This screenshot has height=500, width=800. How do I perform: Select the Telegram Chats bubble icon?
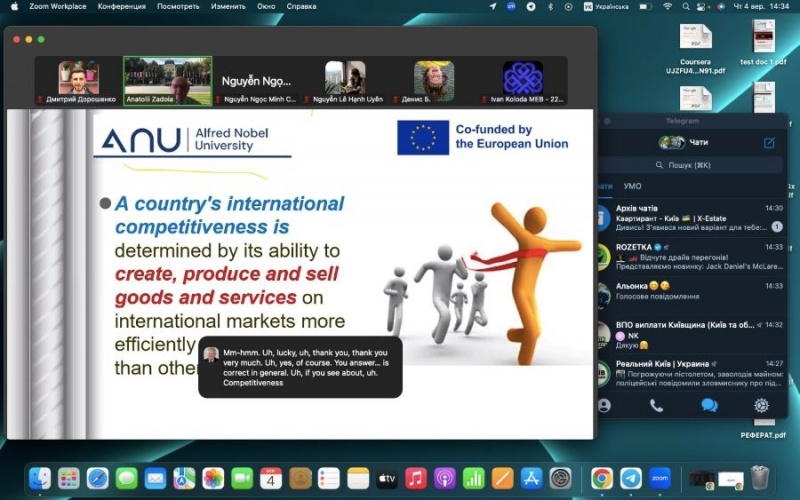[709, 405]
